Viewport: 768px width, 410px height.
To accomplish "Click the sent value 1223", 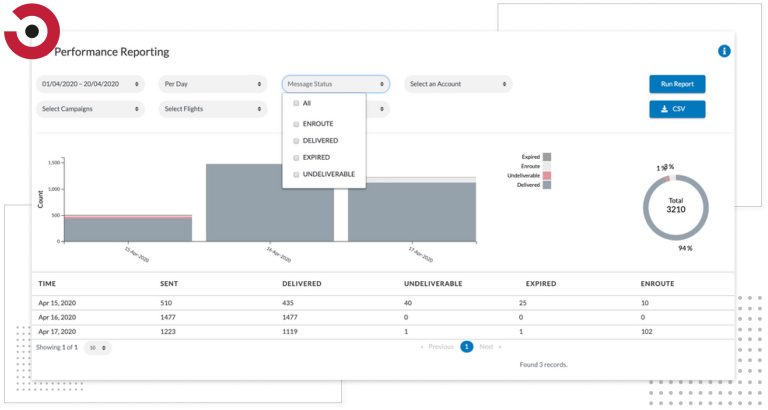I will pos(168,332).
